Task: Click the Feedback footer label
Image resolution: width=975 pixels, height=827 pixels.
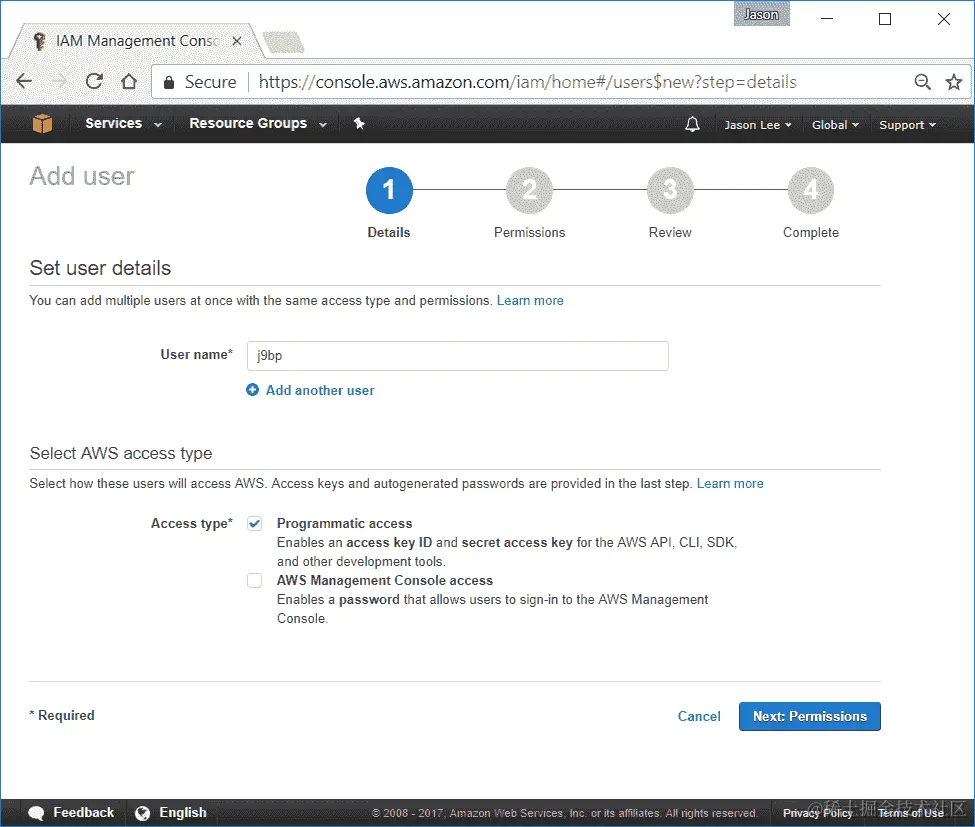Action: [83, 813]
